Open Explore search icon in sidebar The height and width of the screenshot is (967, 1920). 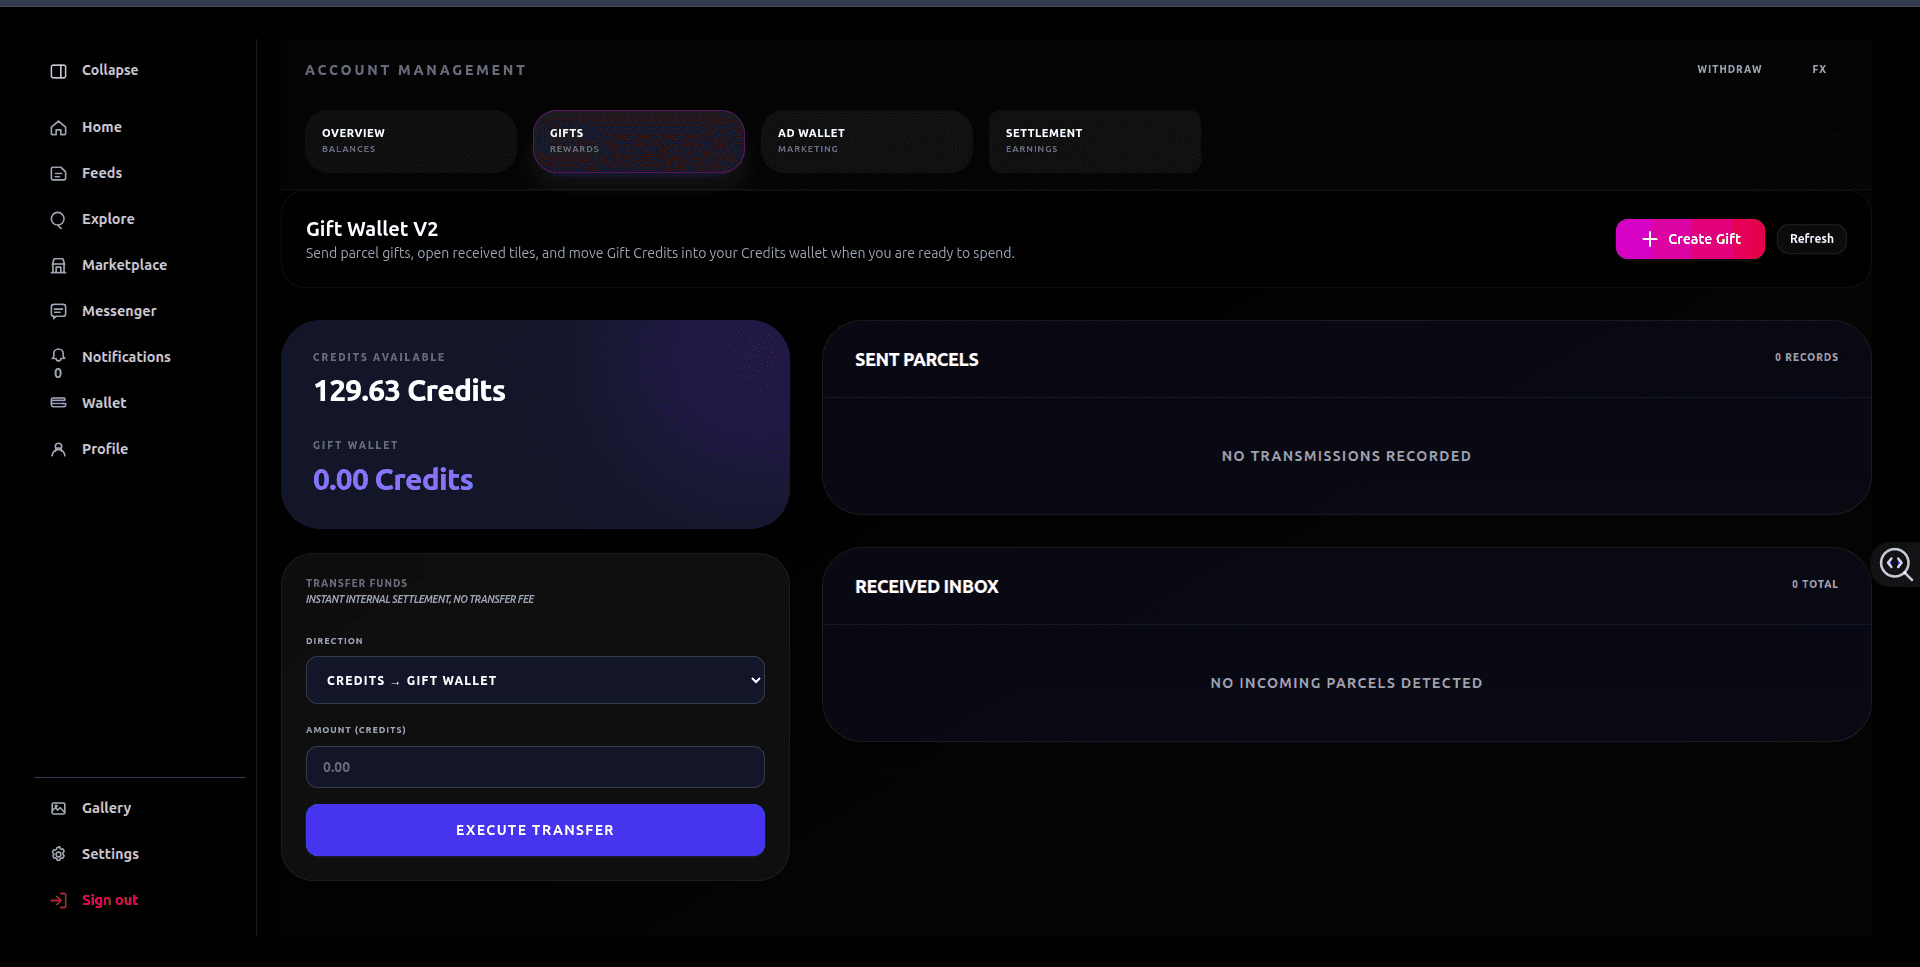(x=58, y=220)
